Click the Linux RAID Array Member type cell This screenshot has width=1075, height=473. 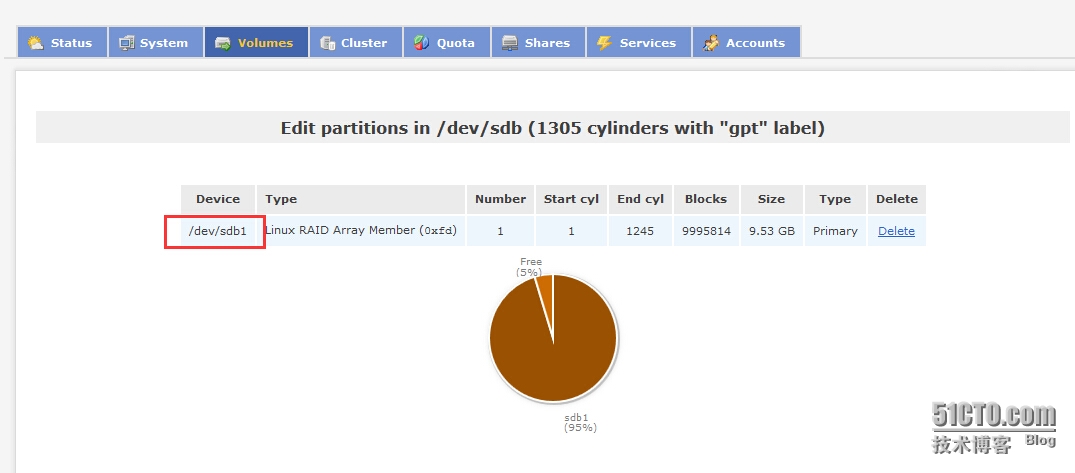point(361,231)
